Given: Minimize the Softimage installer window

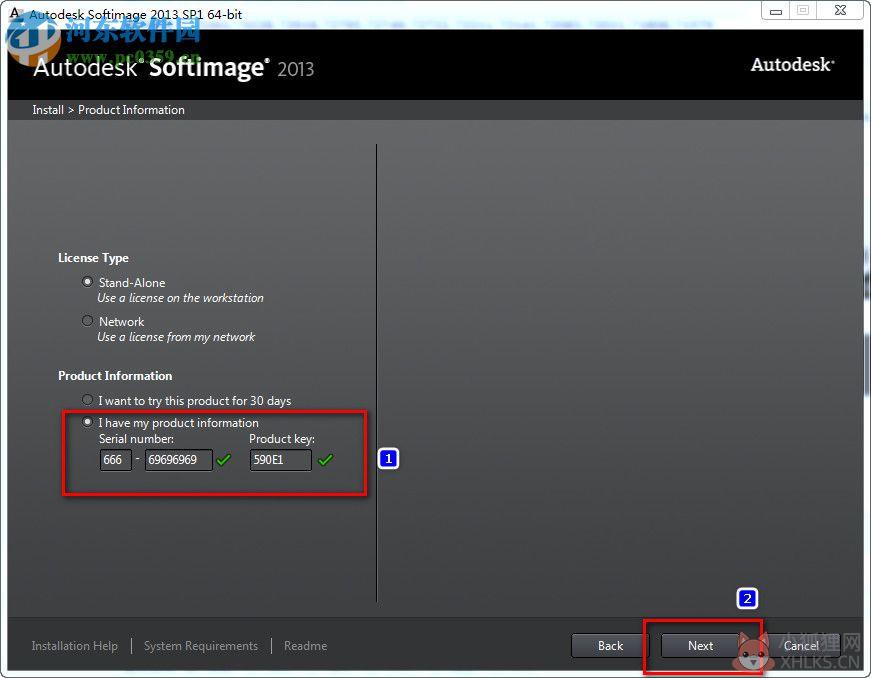Looking at the screenshot, I should point(776,11).
